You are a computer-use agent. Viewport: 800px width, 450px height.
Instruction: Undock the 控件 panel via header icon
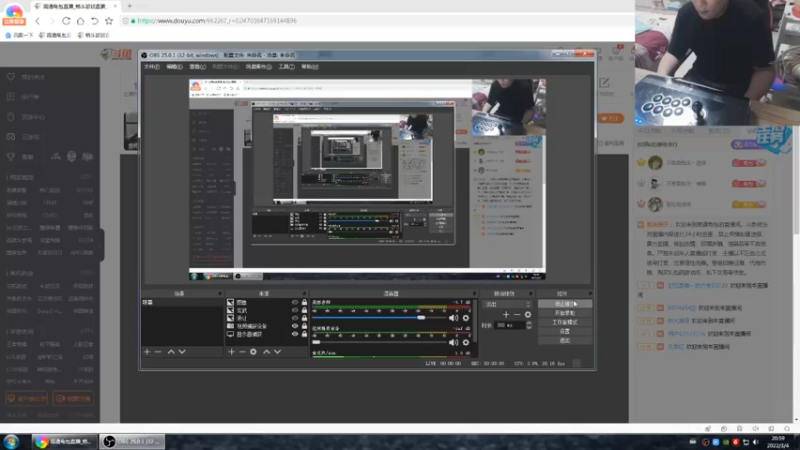(590, 293)
